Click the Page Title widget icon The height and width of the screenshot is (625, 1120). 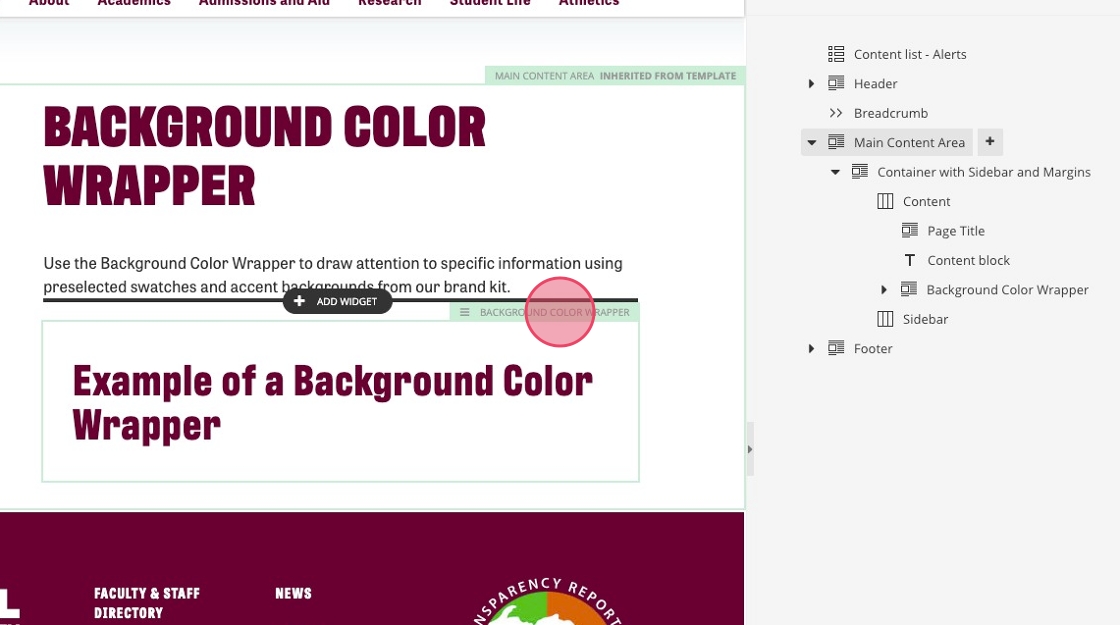(x=909, y=230)
